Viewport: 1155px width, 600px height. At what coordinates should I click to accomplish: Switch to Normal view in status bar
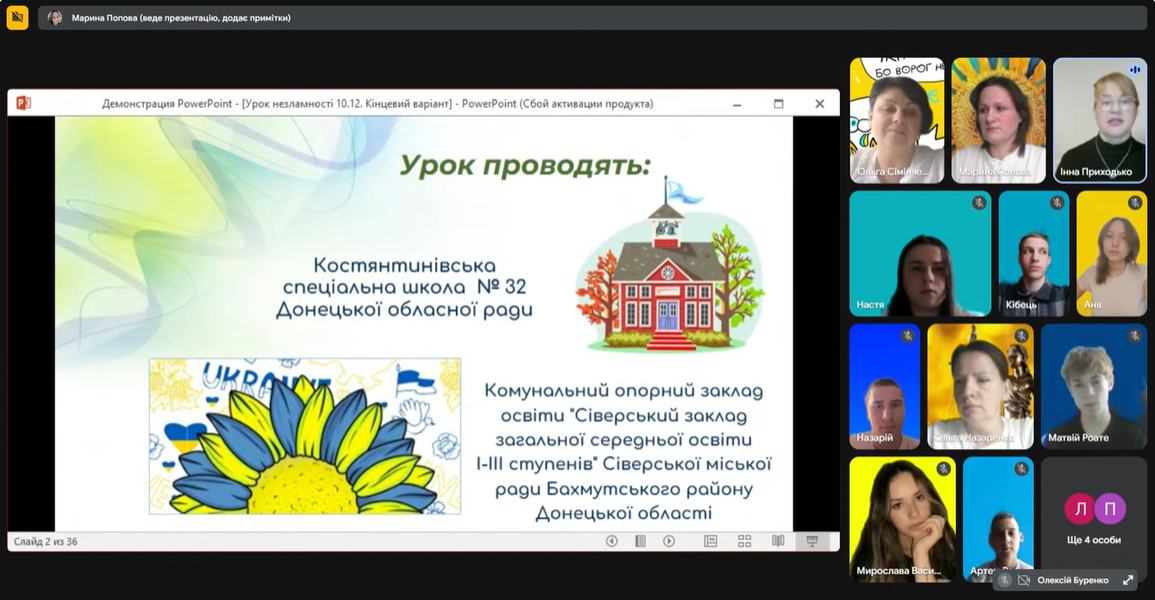pyautogui.click(x=711, y=541)
